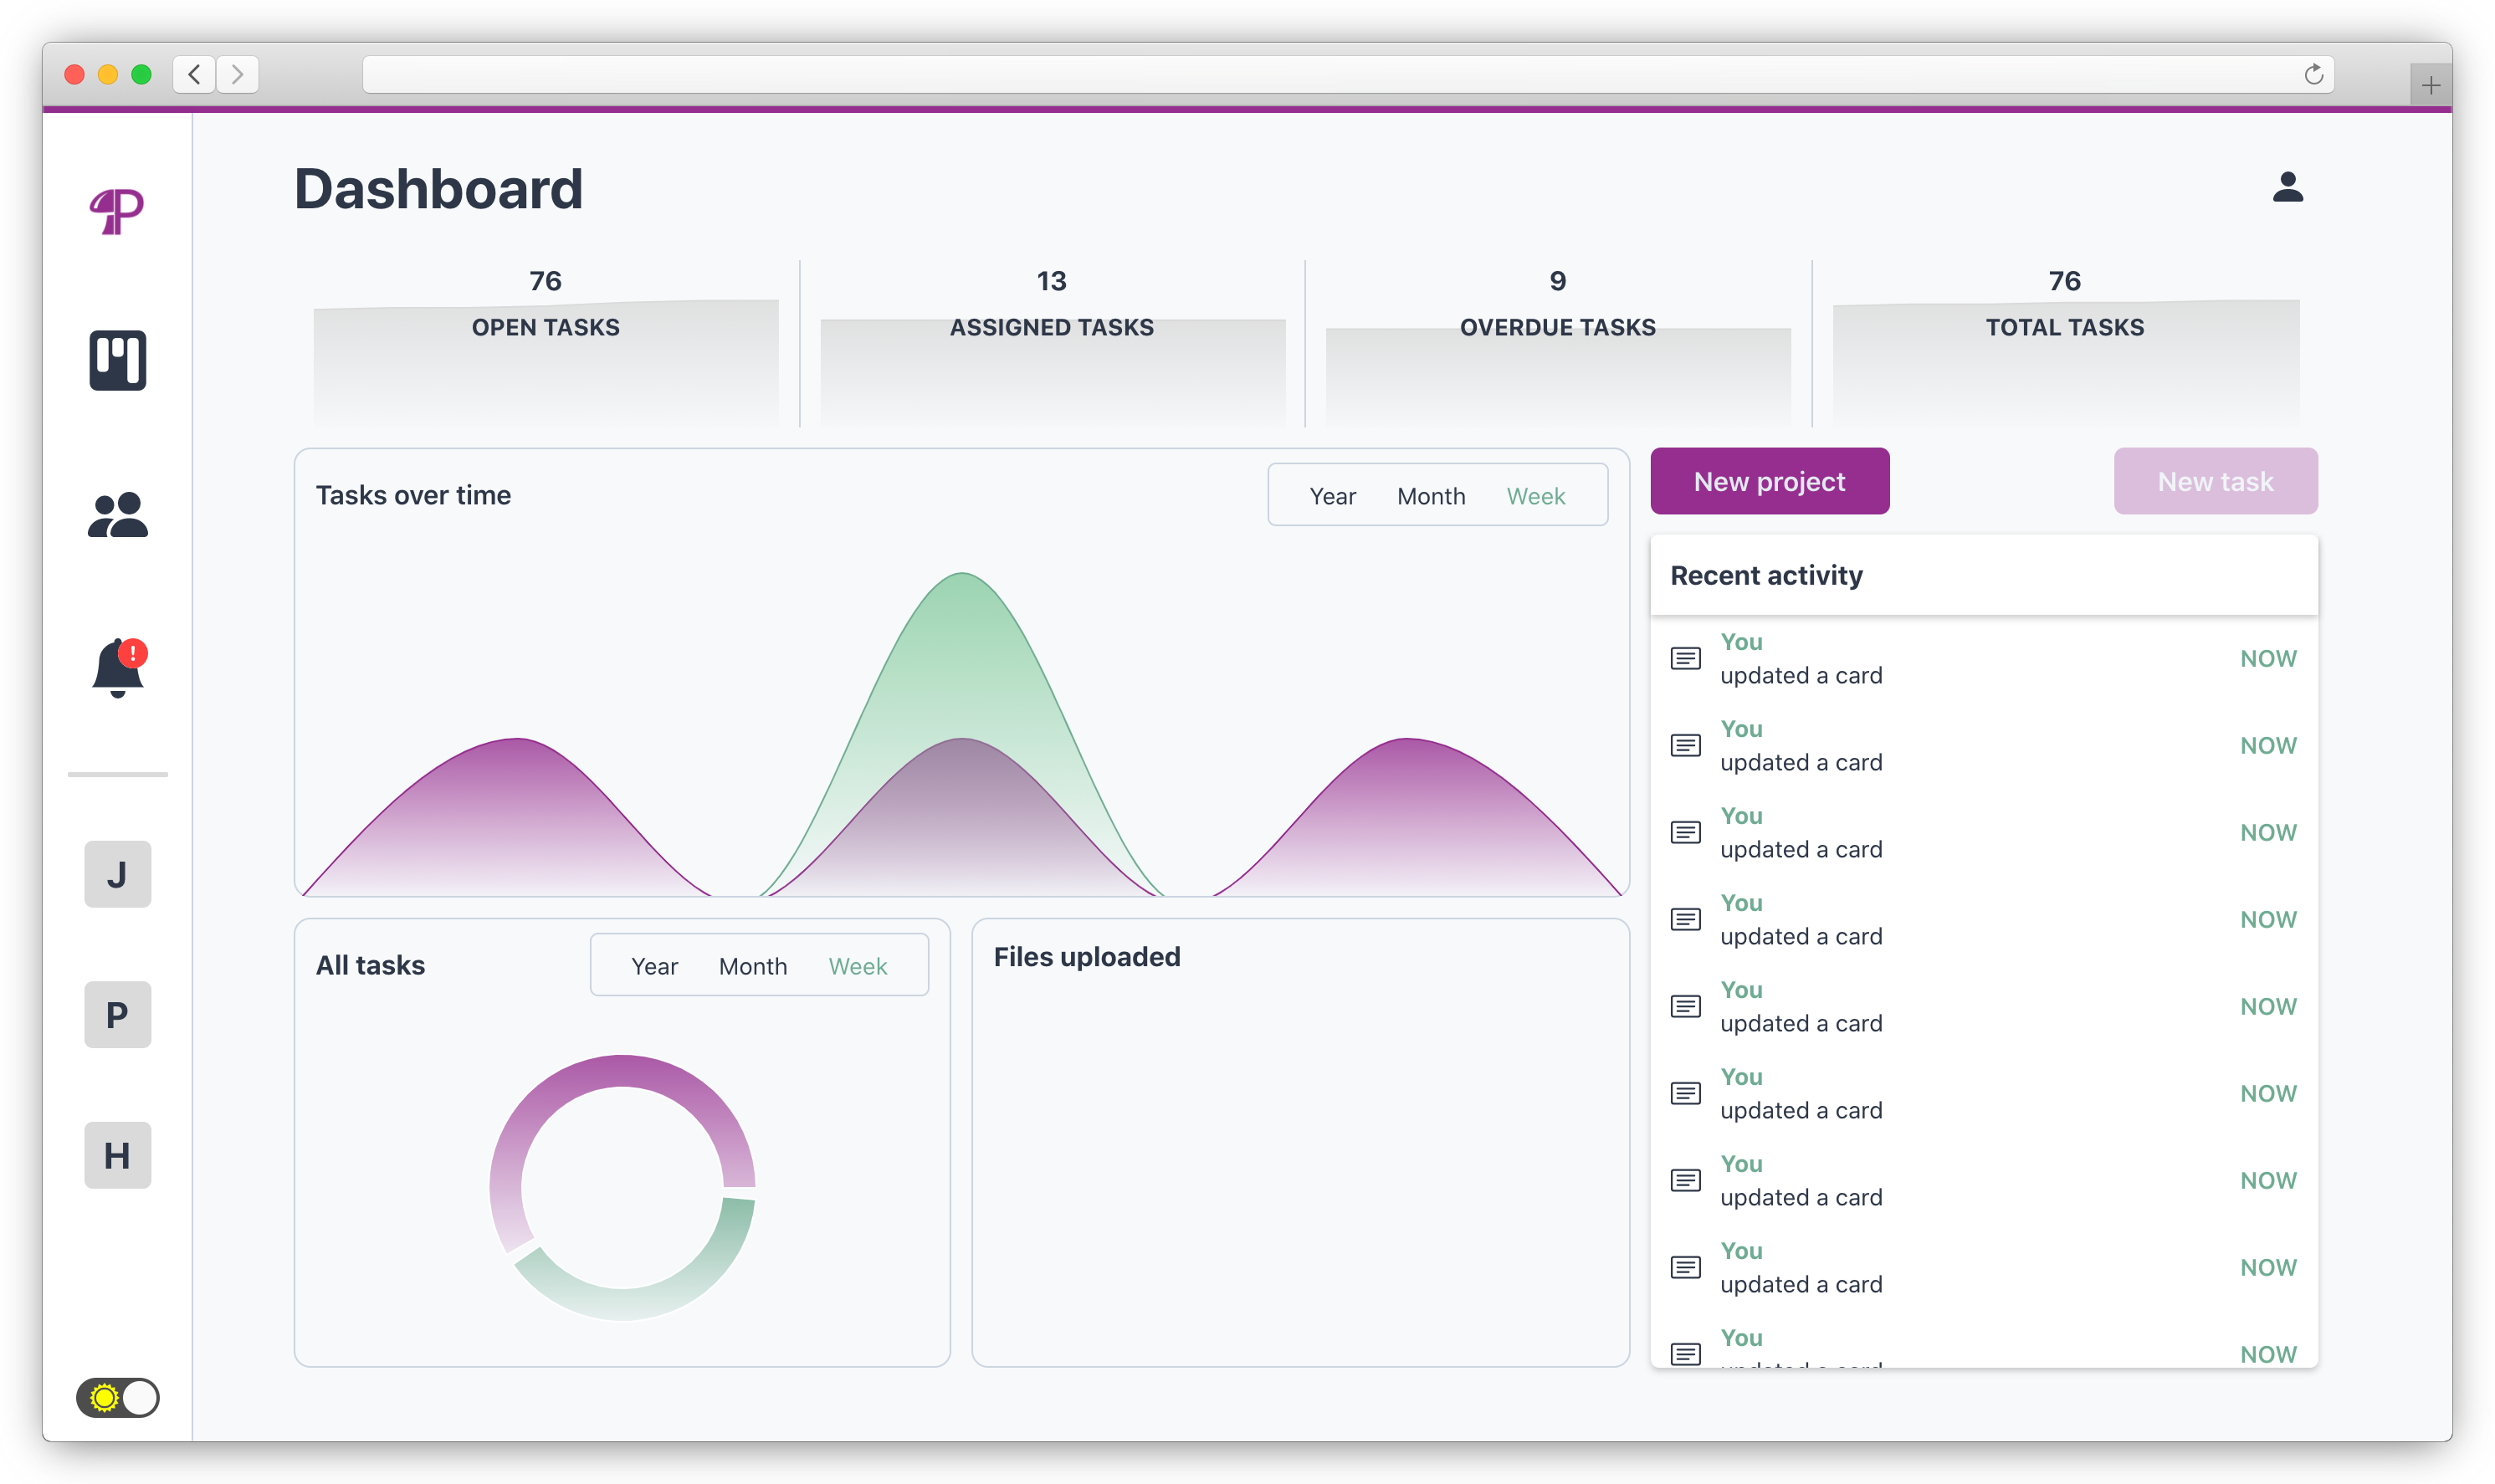Click the Open Tasks stat card

(x=545, y=340)
